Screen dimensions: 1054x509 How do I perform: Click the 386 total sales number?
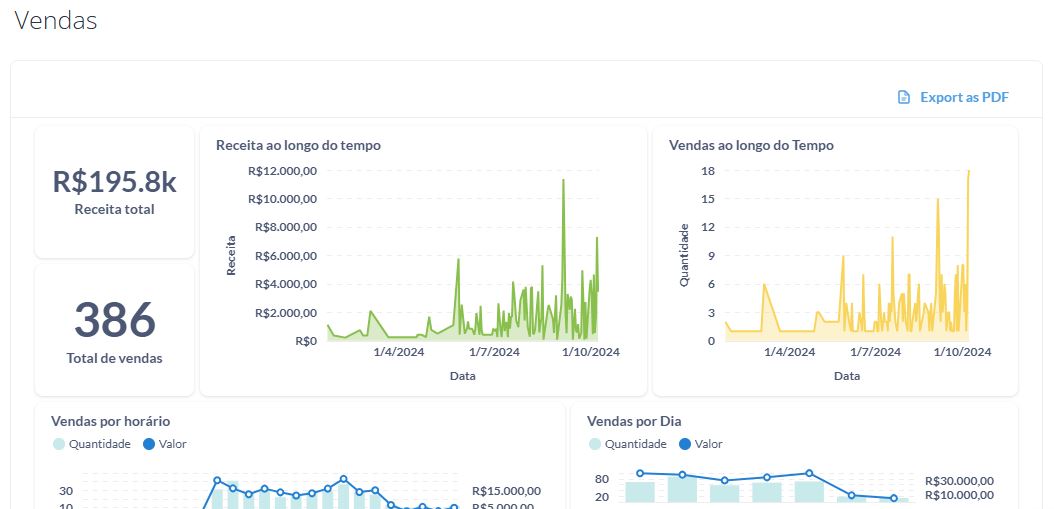[114, 319]
